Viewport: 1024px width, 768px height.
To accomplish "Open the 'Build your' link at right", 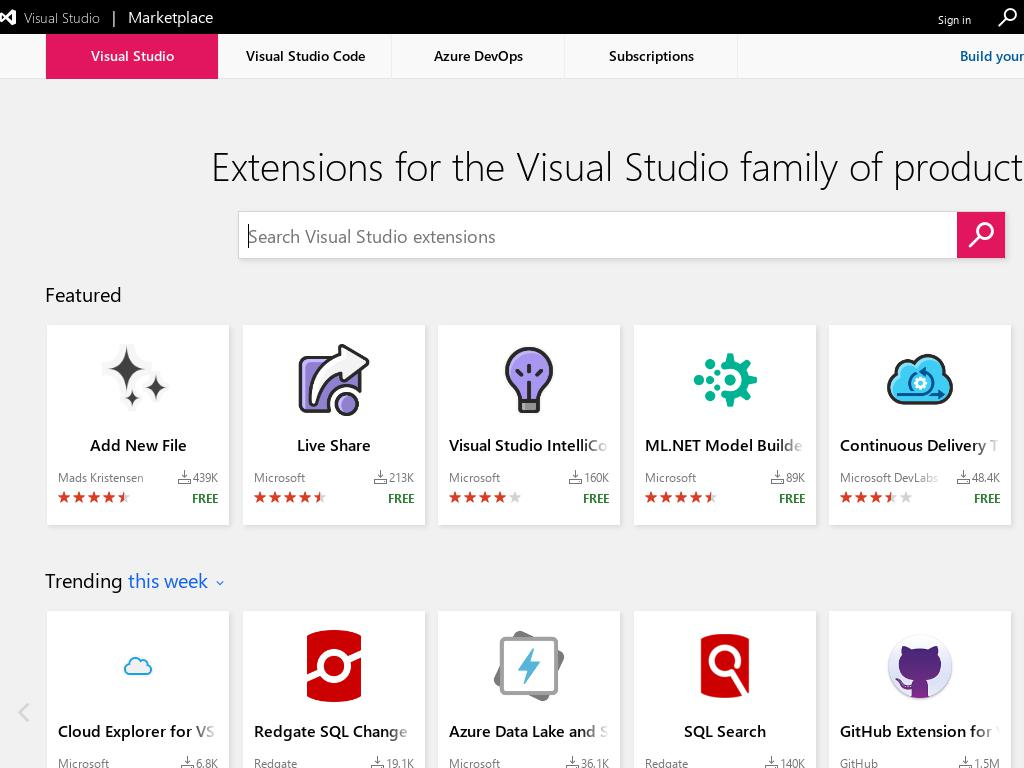I will (991, 56).
